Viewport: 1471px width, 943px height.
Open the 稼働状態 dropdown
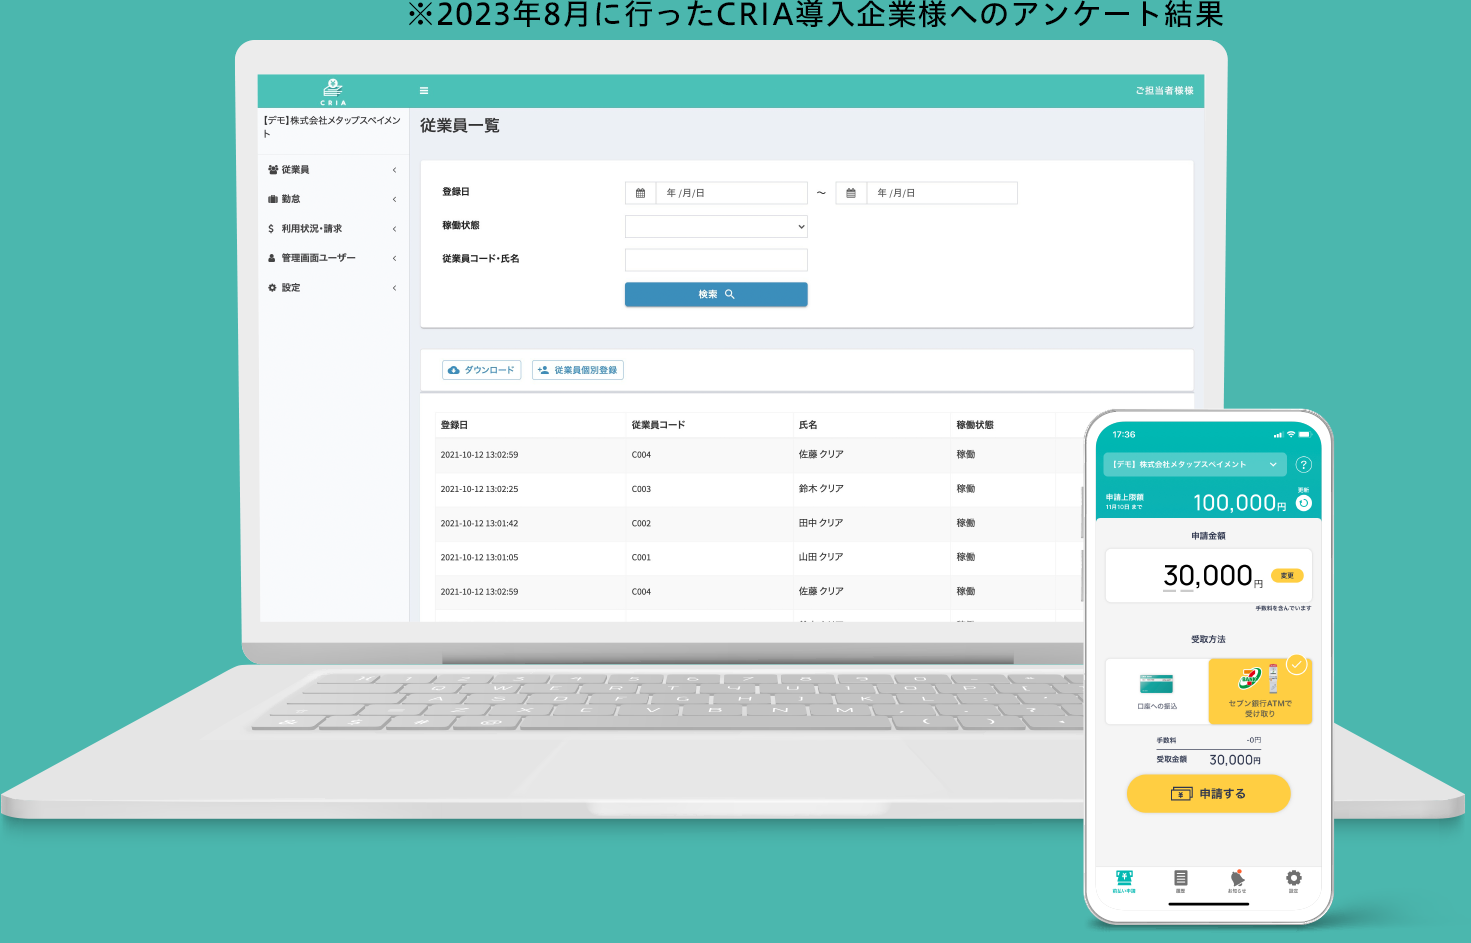coord(716,227)
